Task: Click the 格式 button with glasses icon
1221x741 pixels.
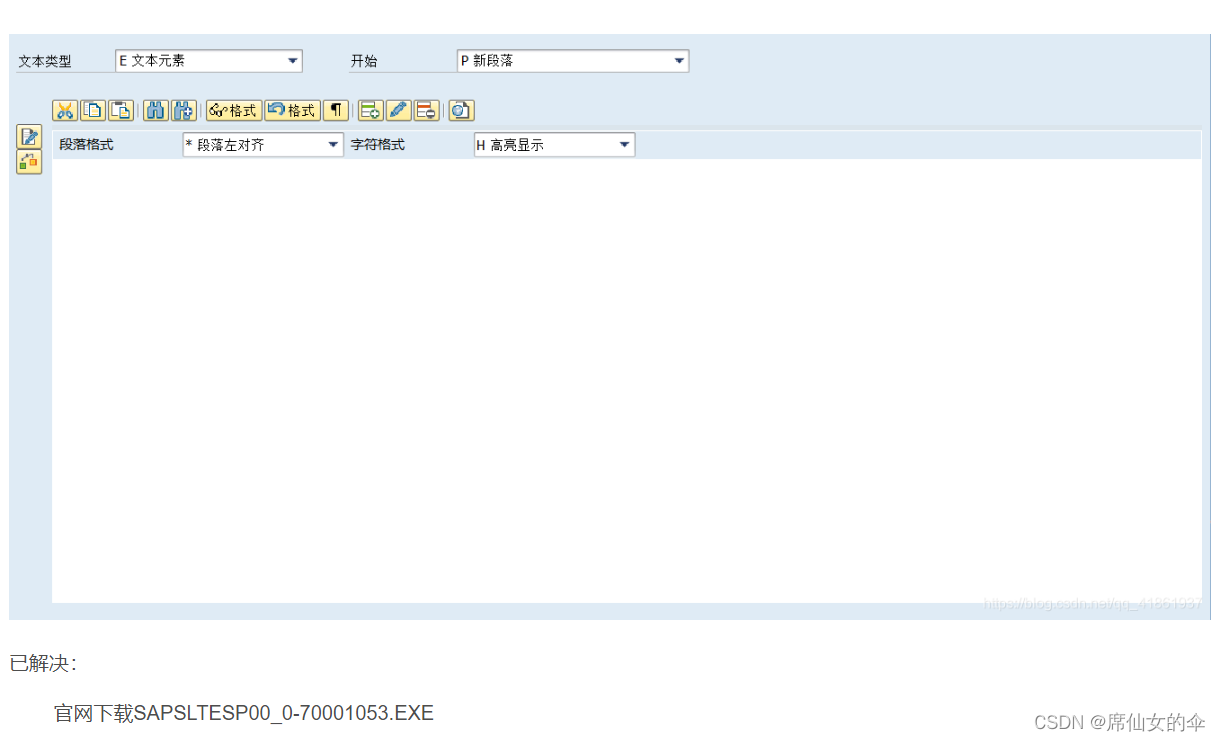Action: coord(234,110)
